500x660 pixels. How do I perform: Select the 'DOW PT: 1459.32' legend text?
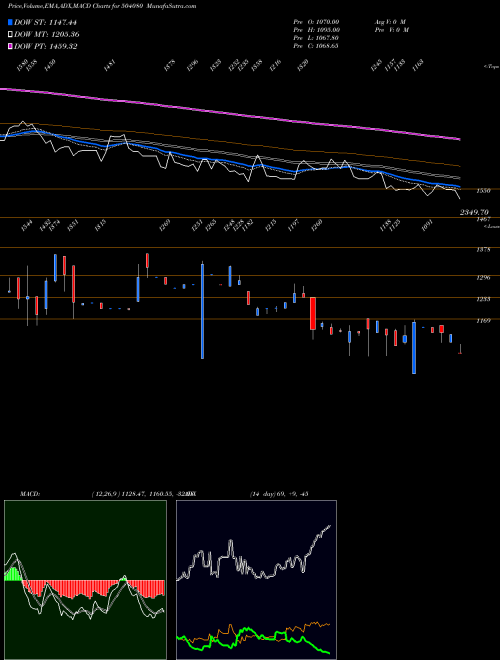point(45,47)
